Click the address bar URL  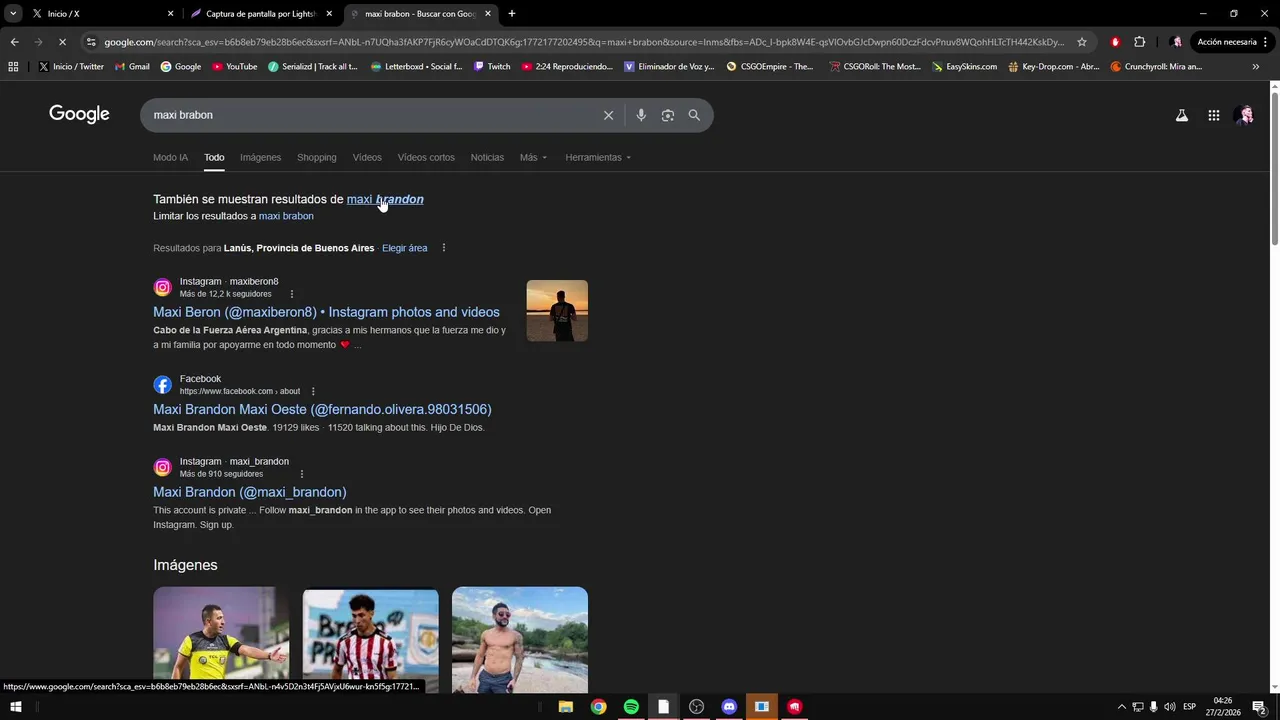click(x=584, y=42)
